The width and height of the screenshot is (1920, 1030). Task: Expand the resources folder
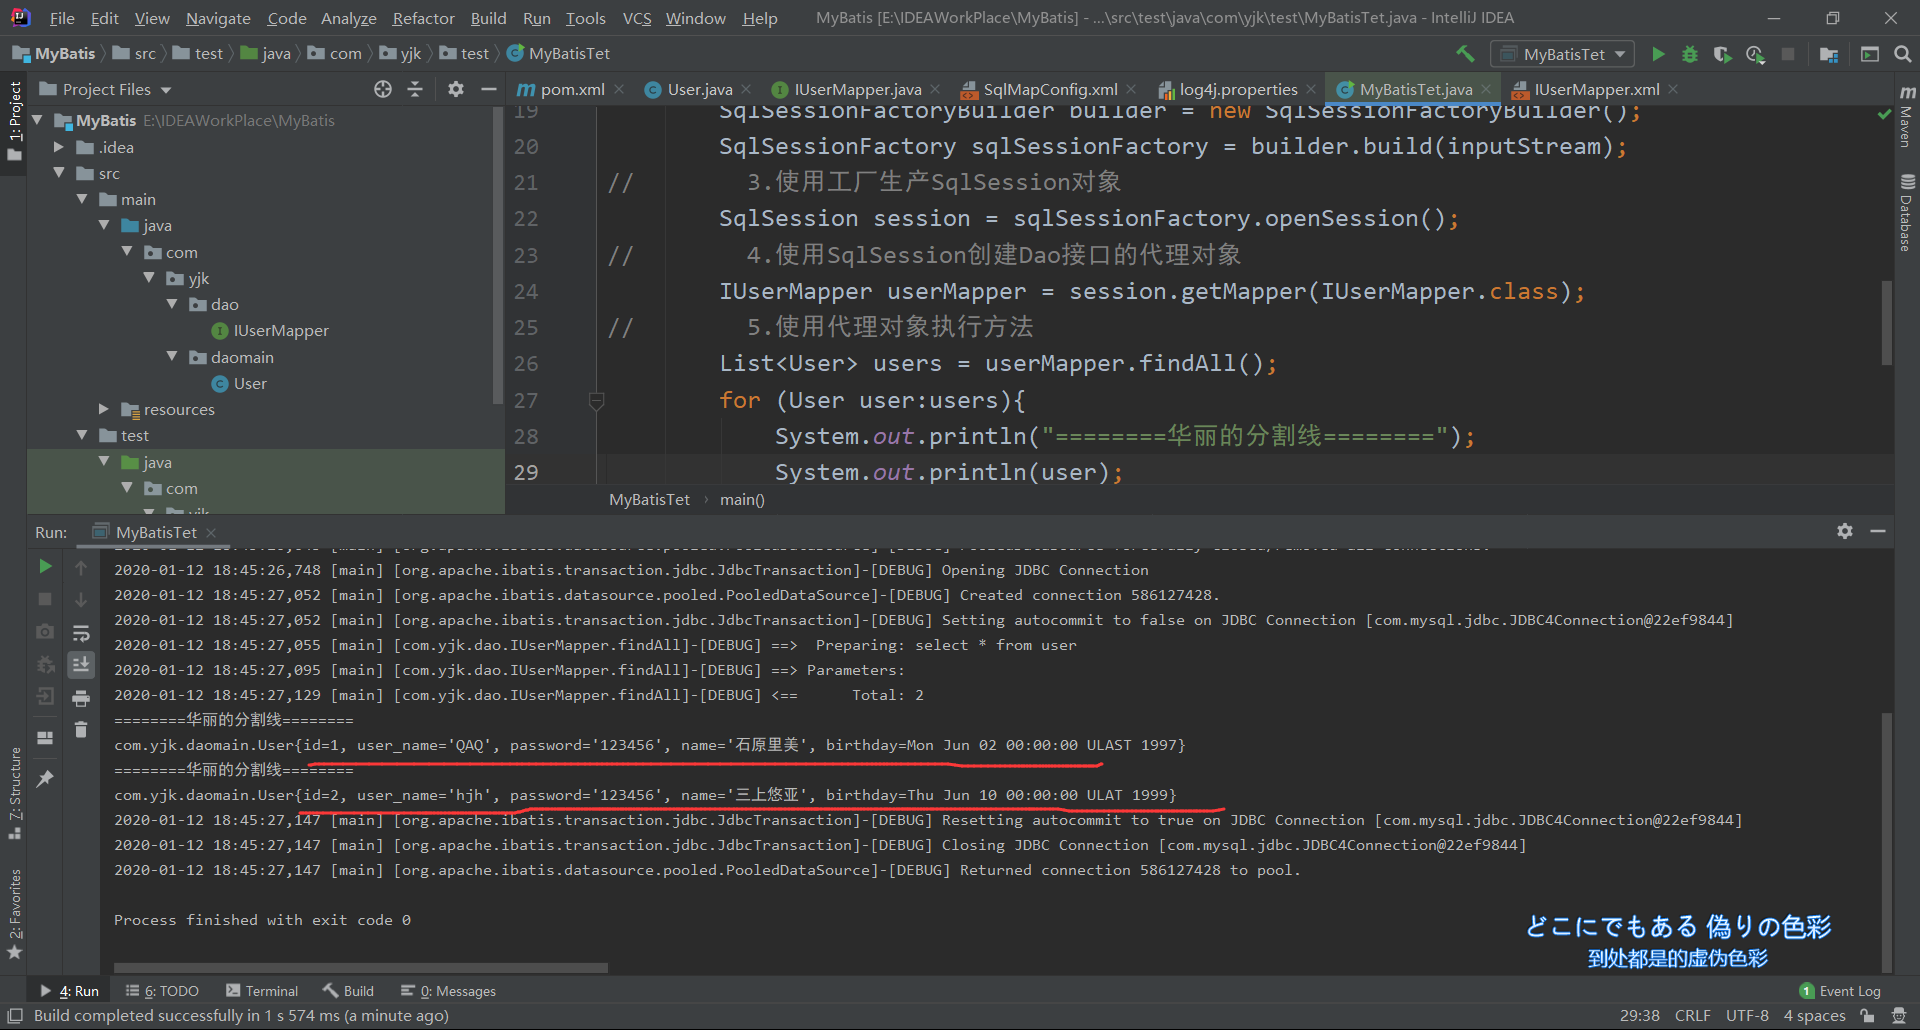104,409
